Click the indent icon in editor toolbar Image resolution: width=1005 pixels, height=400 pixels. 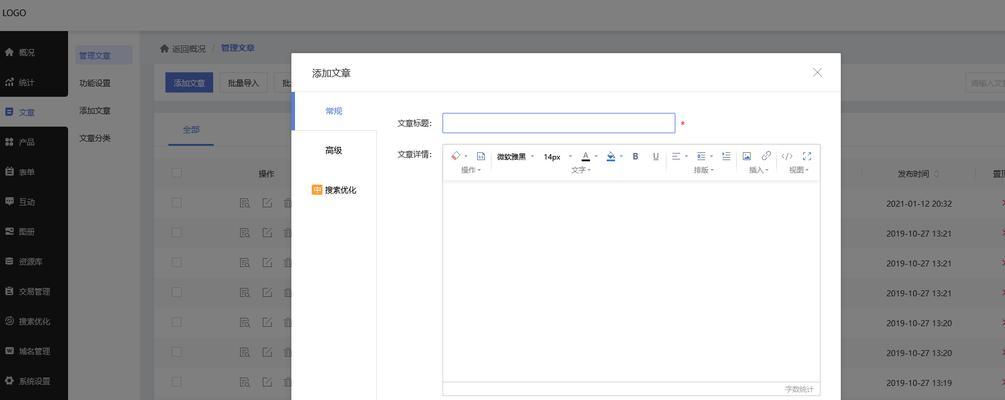coord(726,156)
